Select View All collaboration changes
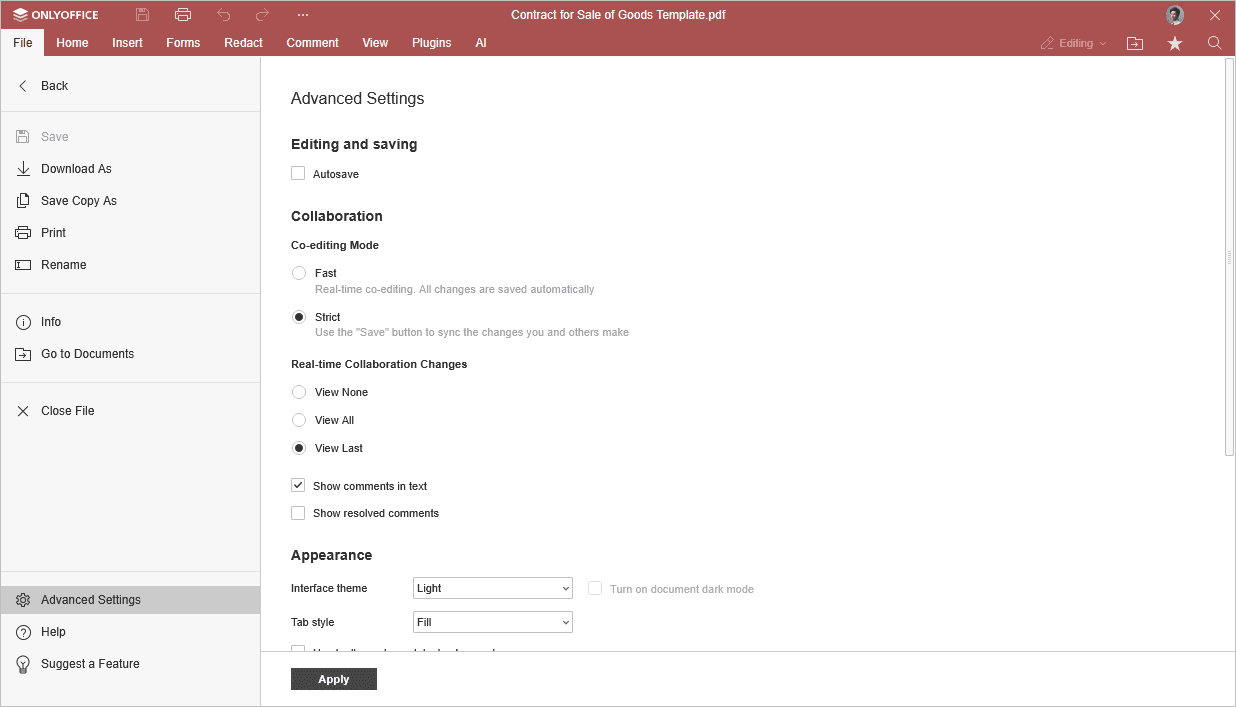 point(299,420)
